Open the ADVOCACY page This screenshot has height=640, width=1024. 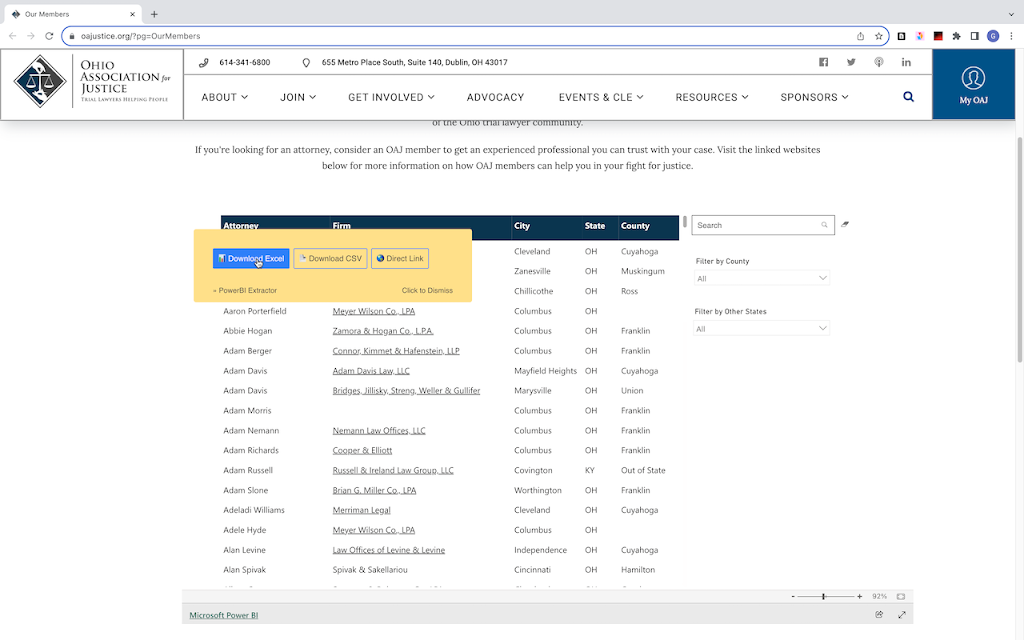tap(495, 97)
